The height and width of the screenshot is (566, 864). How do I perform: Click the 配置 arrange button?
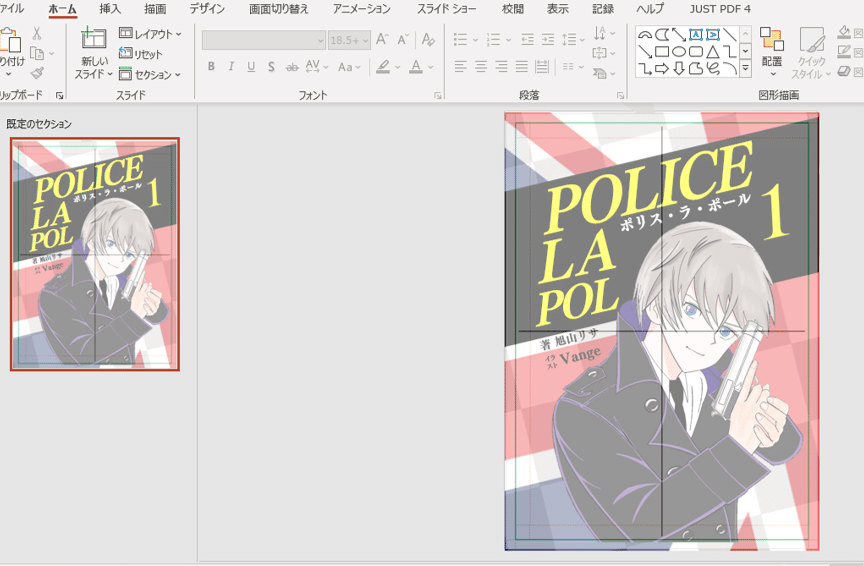(x=772, y=53)
